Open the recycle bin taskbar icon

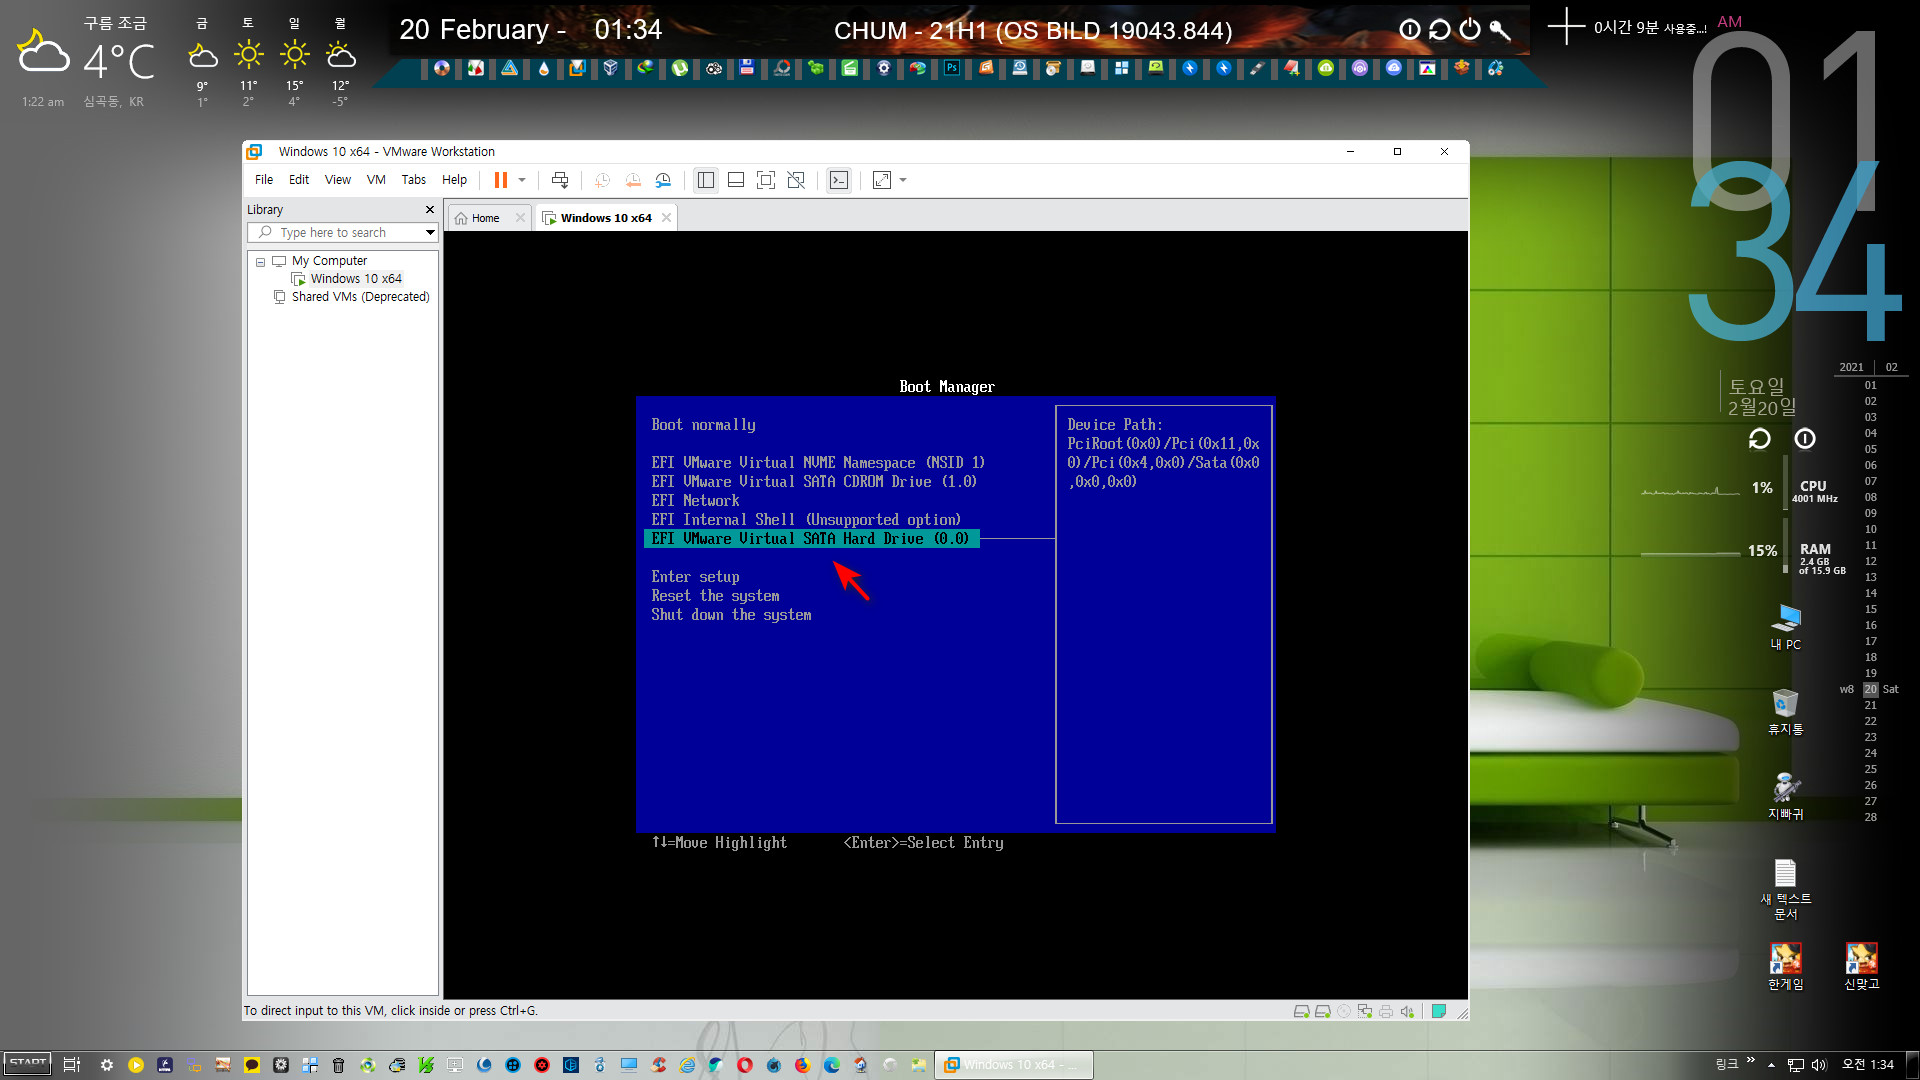338,1065
